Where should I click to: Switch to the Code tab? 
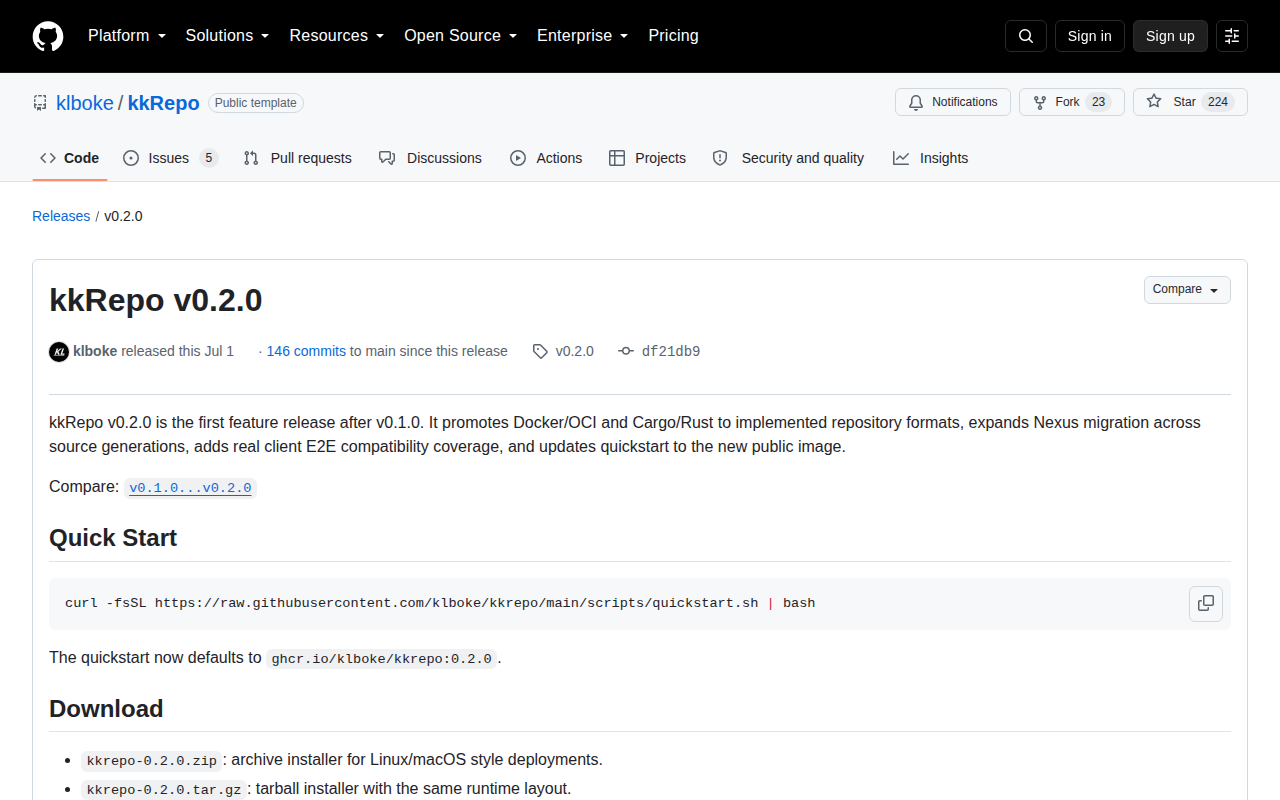(x=70, y=158)
